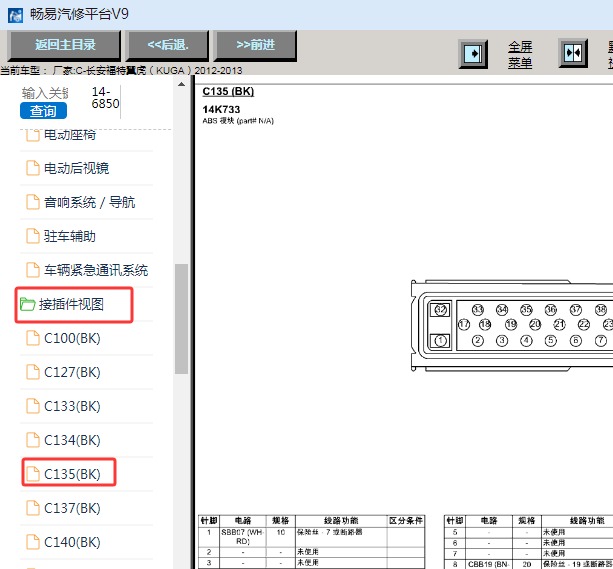Click the 查询 search button
The width and height of the screenshot is (613, 569).
[x=43, y=111]
